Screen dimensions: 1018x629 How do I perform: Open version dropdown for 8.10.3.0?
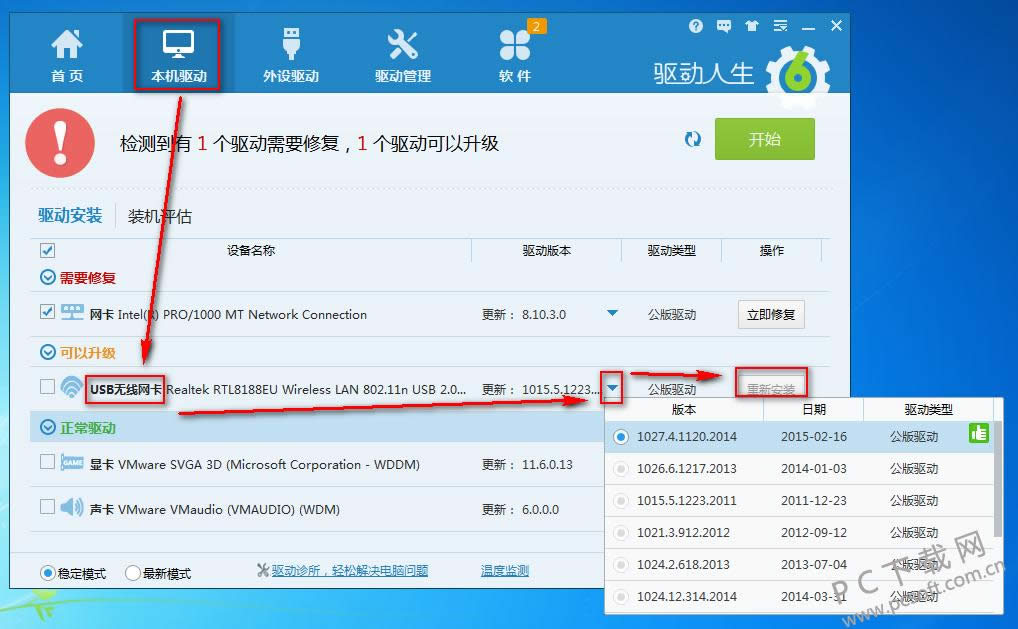tap(612, 314)
